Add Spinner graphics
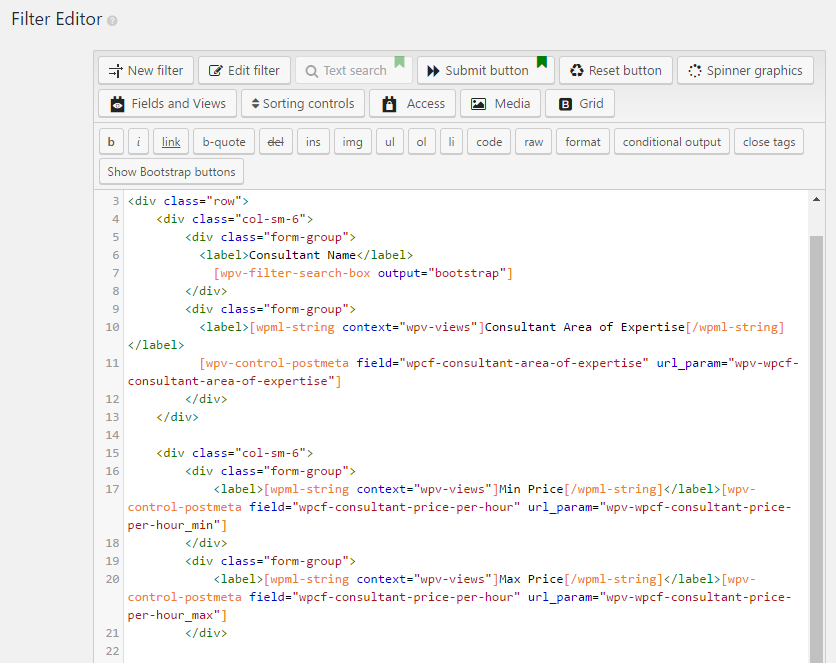The height and width of the screenshot is (665, 836). (745, 70)
